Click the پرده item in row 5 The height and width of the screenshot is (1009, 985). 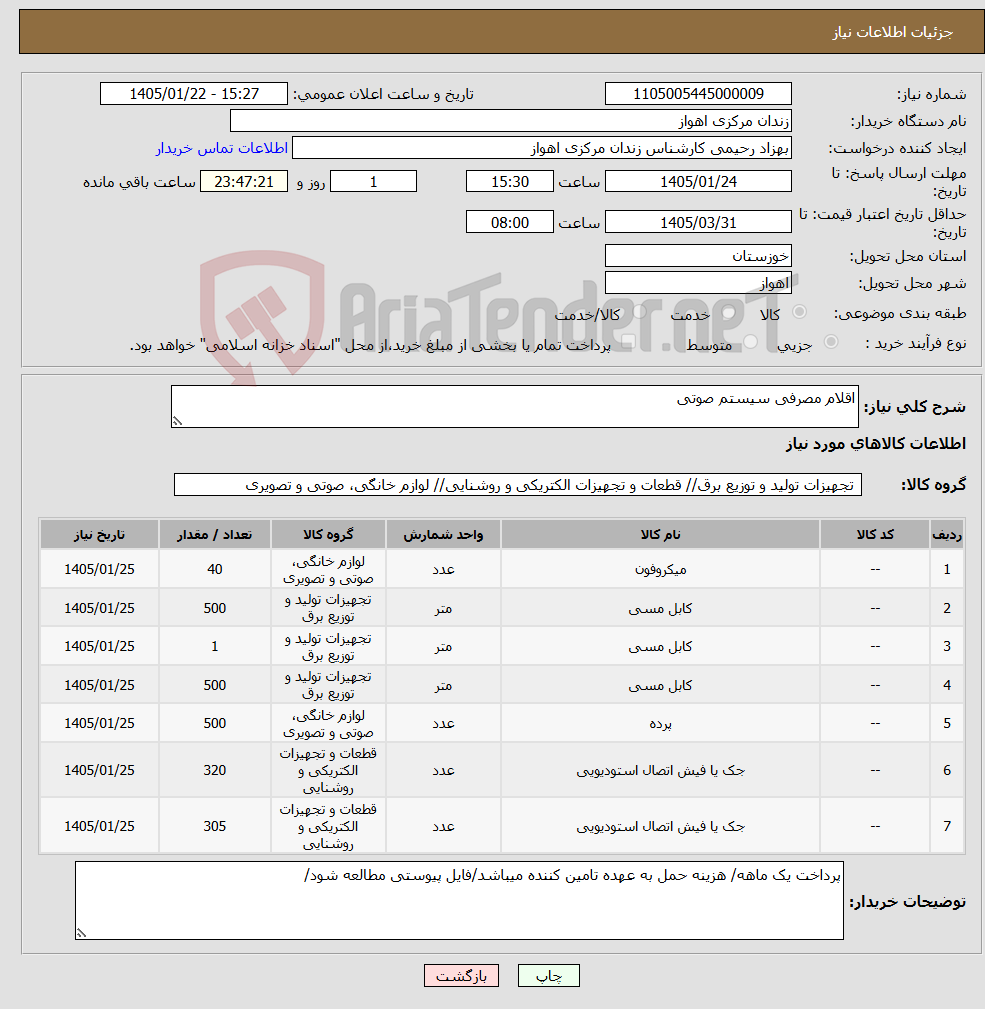[660, 723]
